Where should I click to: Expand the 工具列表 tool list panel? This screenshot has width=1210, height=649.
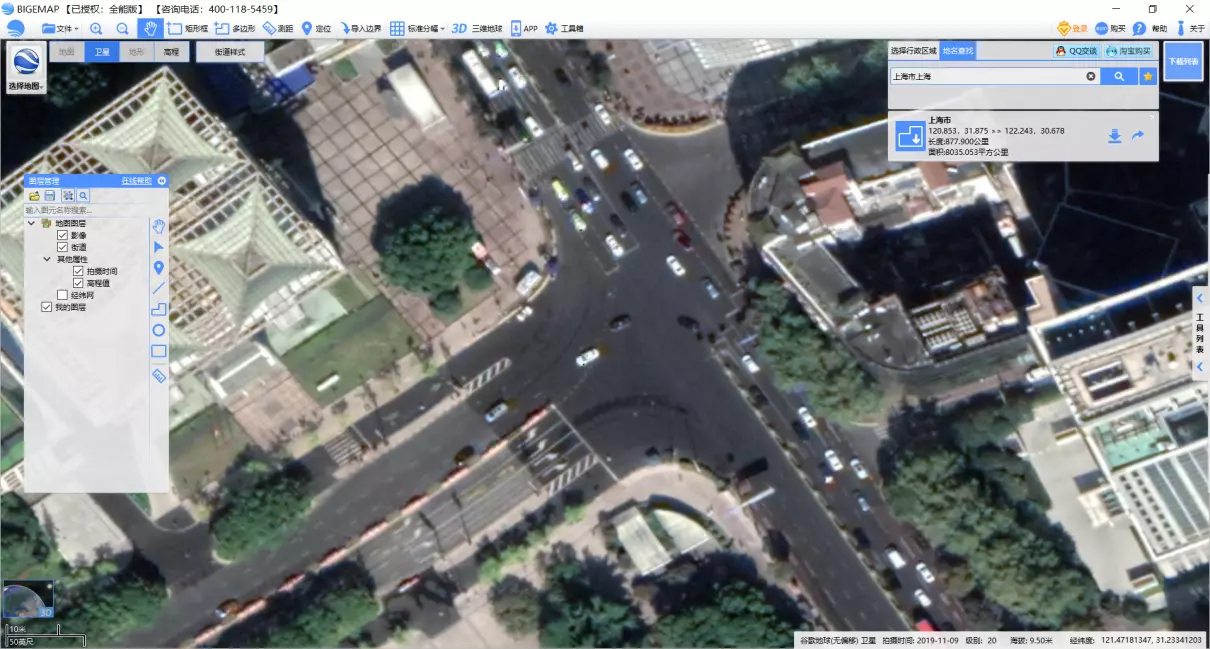coord(1201,332)
